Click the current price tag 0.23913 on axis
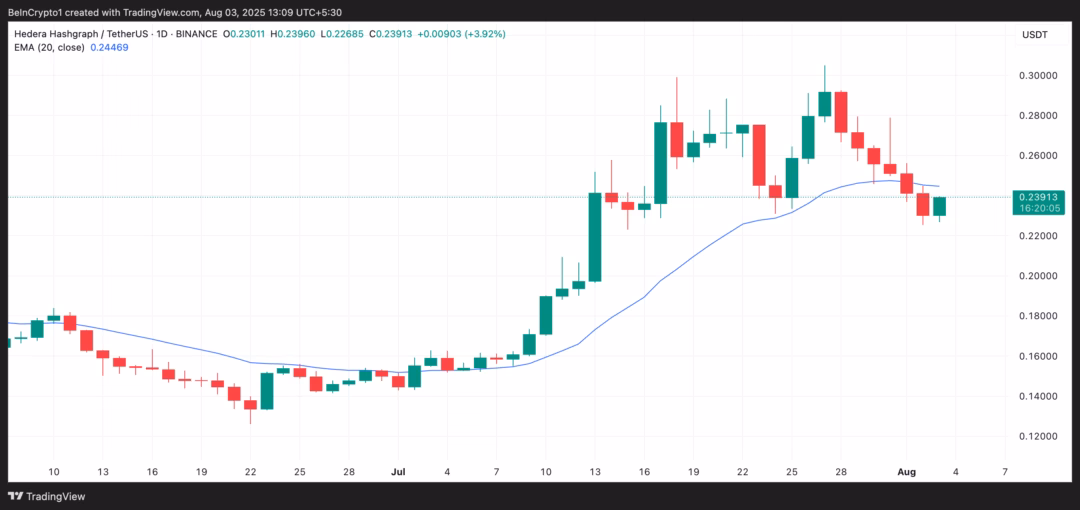The width and height of the screenshot is (1080, 510). tap(1036, 197)
